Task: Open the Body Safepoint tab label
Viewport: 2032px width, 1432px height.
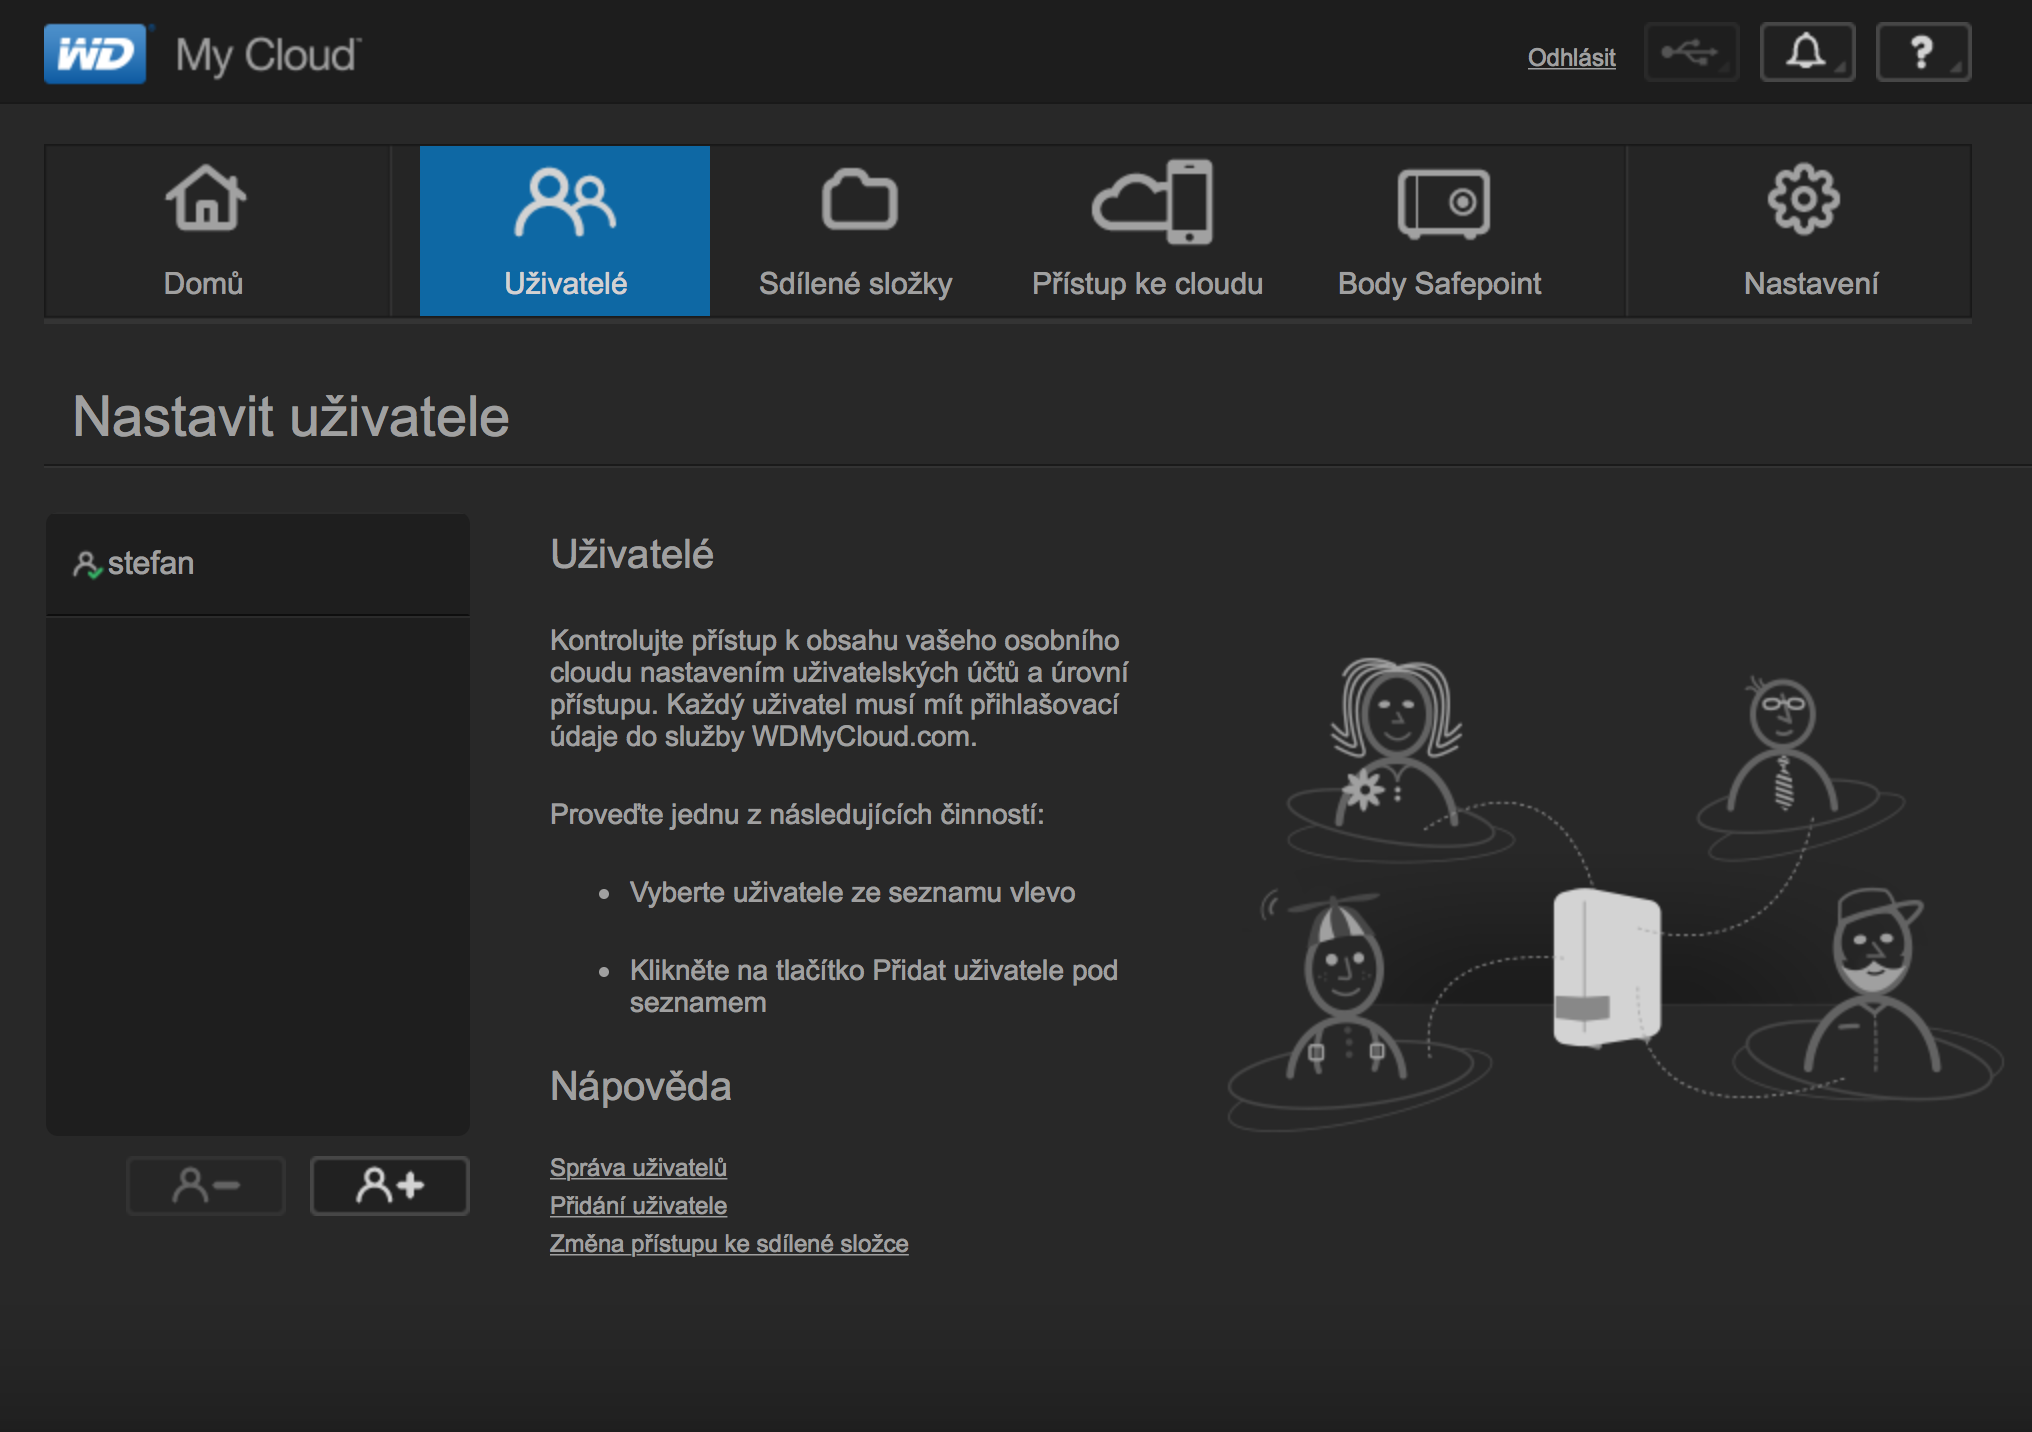Action: point(1438,284)
